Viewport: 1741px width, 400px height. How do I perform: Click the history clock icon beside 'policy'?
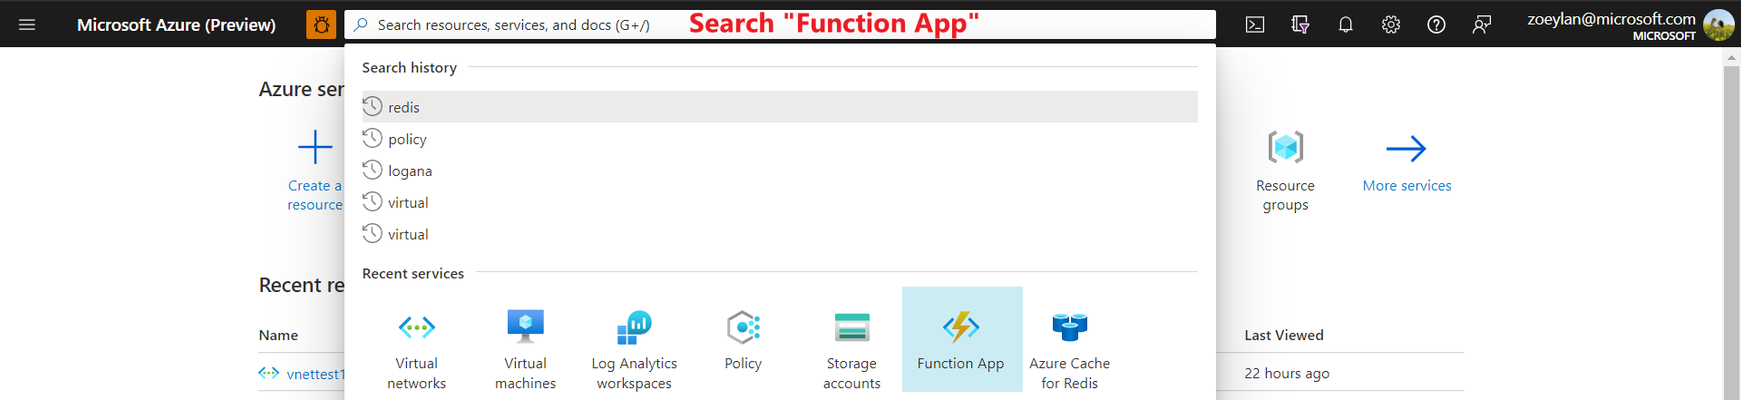(372, 138)
